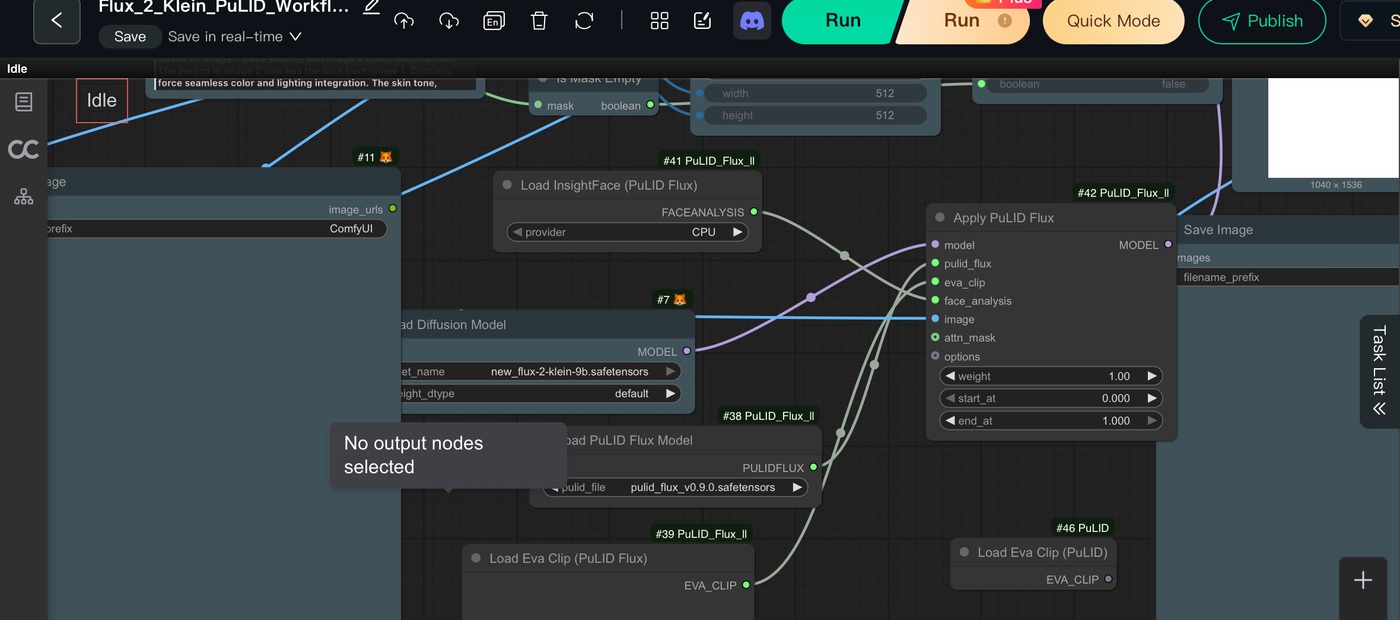This screenshot has height=620, width=1400.
Task: Collapse the Load InsightFace (PuLID Flux) node
Action: (x=507, y=185)
